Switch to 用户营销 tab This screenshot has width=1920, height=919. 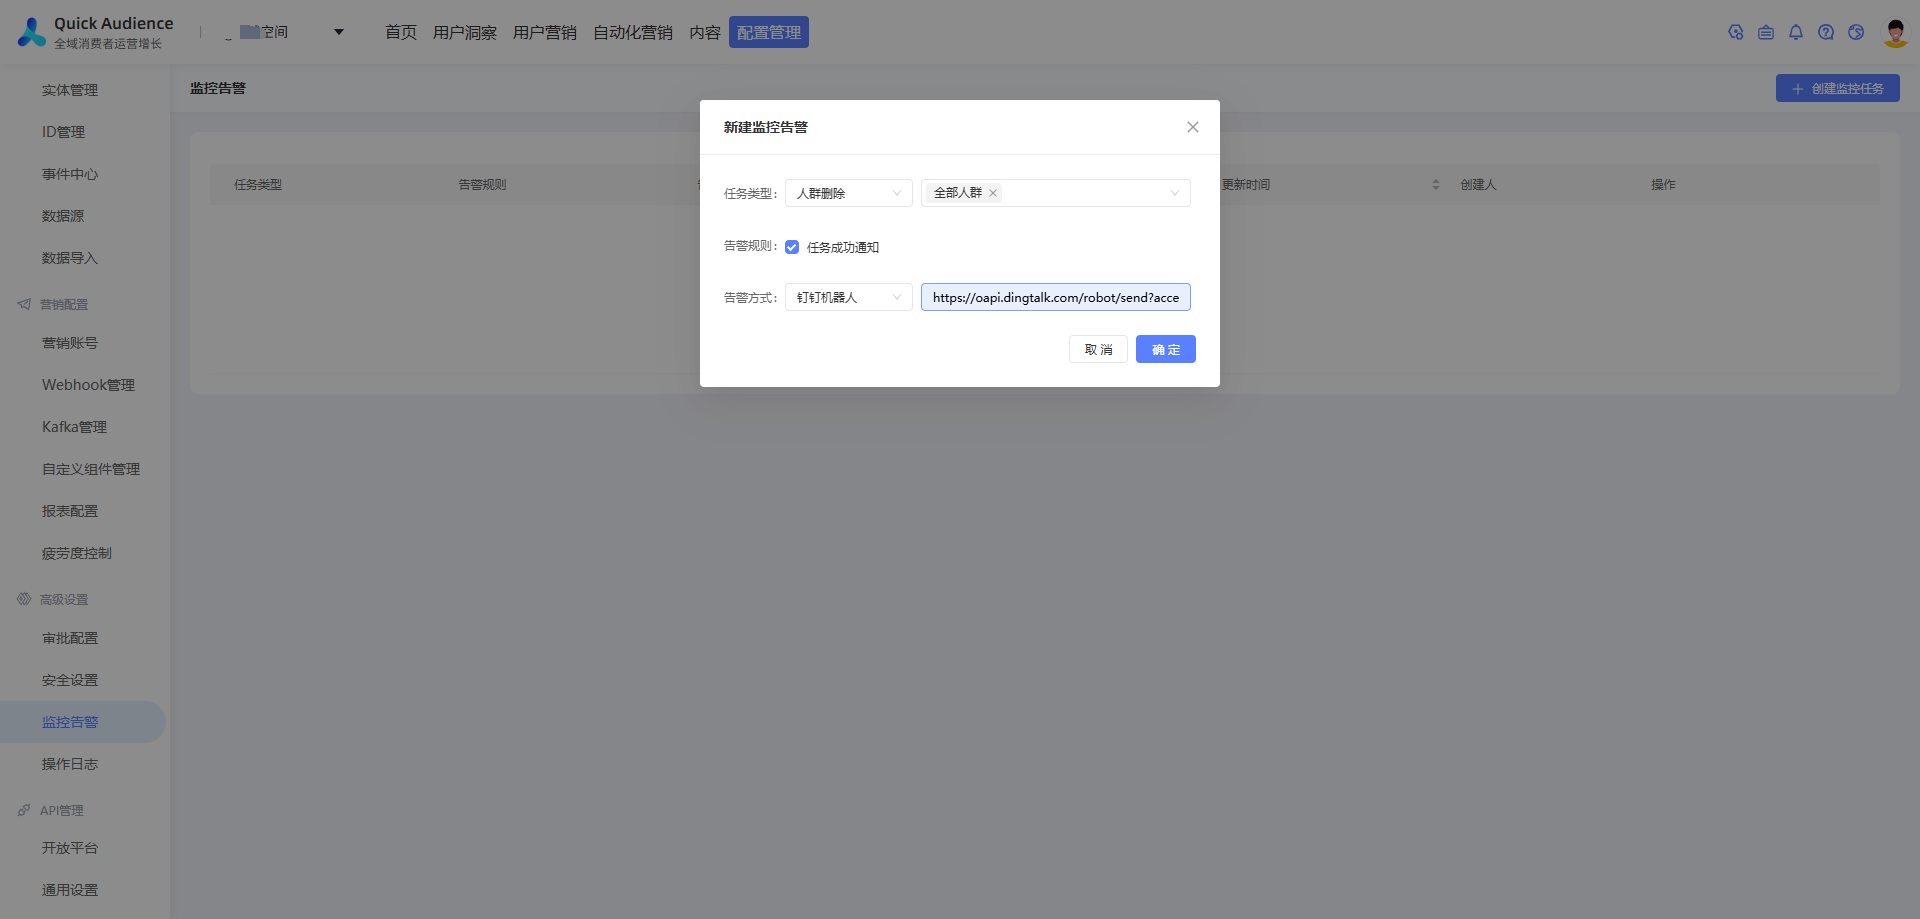(545, 32)
